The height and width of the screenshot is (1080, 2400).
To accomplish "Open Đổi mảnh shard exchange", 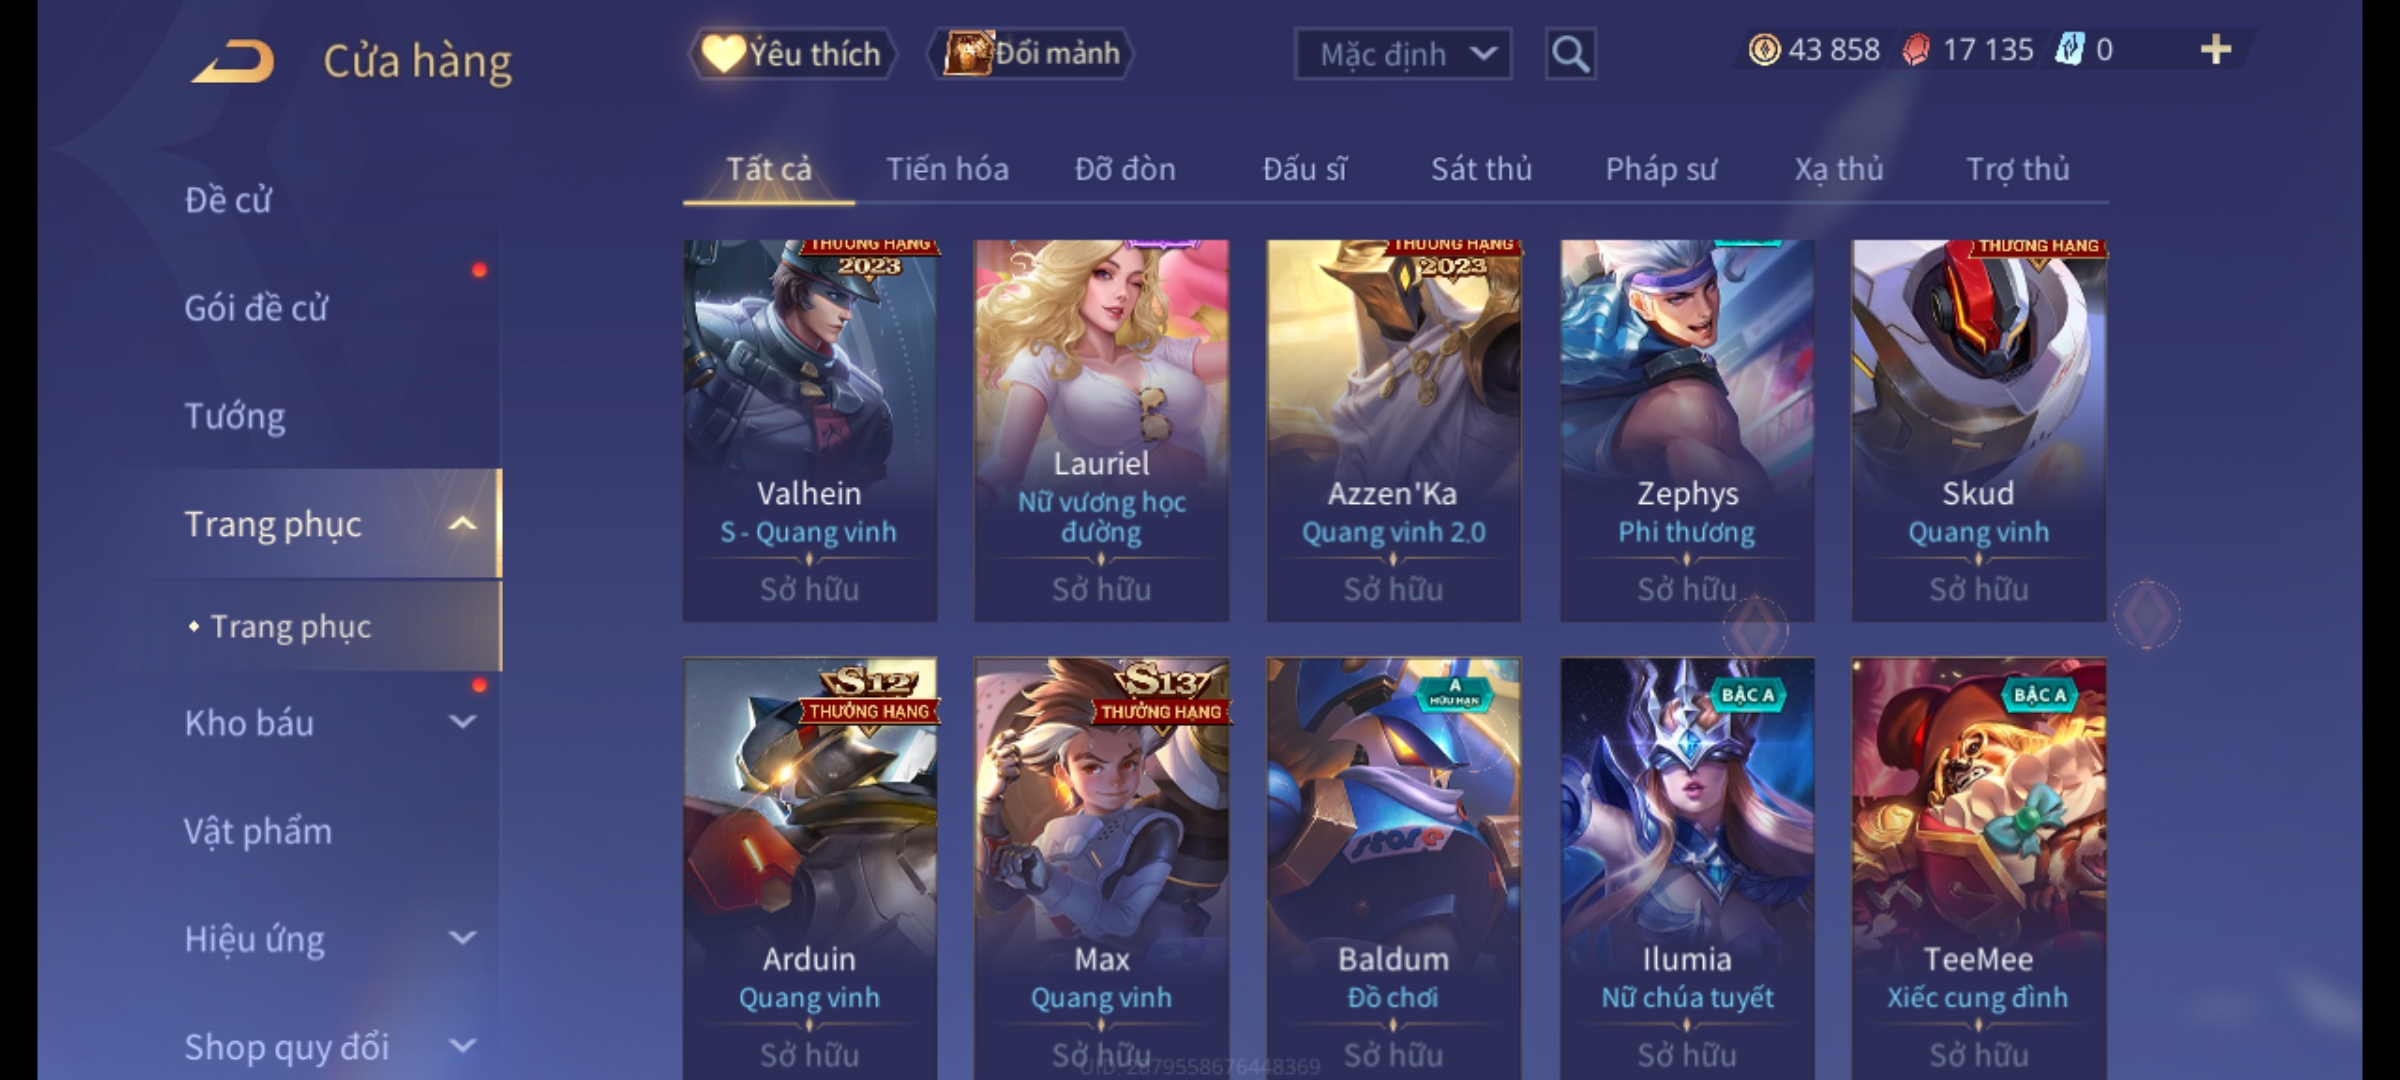I will point(1031,54).
